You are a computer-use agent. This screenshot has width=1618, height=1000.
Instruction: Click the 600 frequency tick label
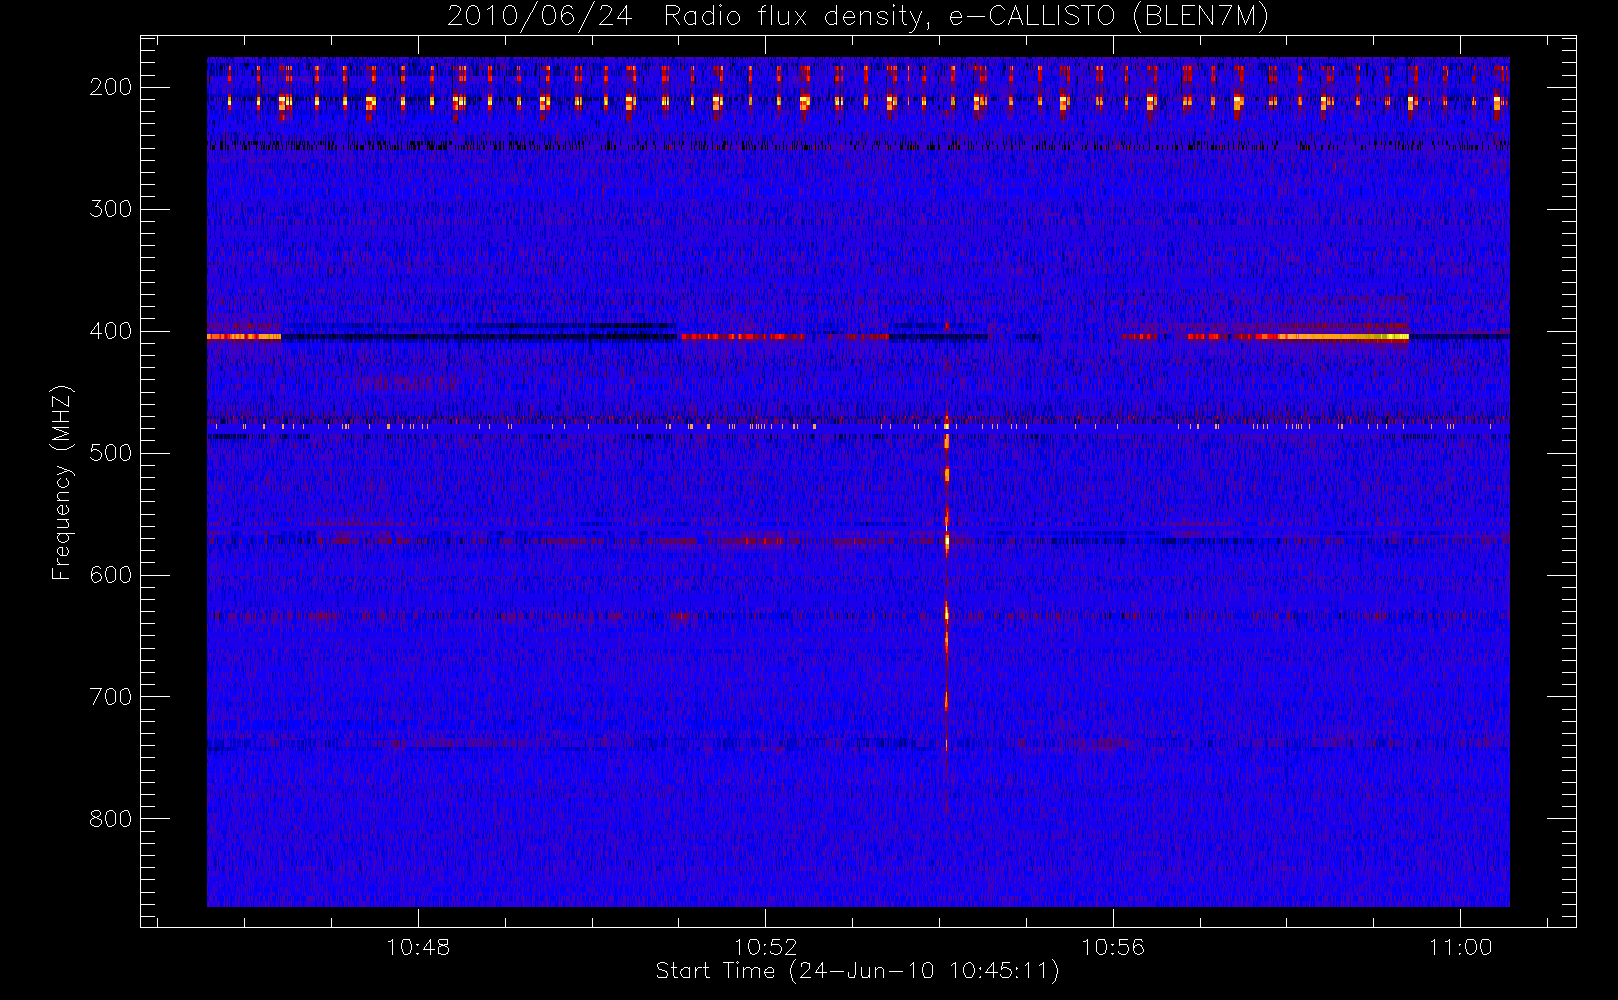click(x=111, y=575)
